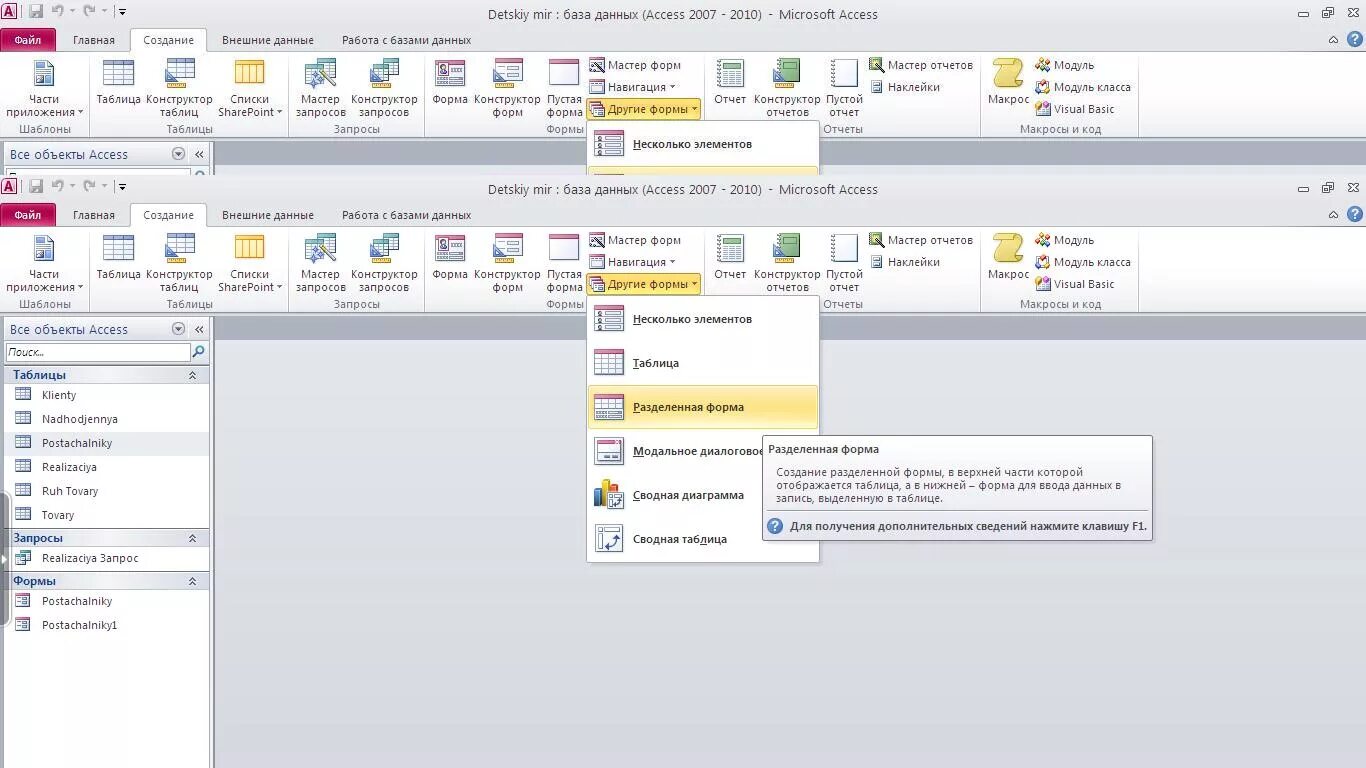Collapse Другие формы dropdown in lower window
The width and height of the screenshot is (1366, 768).
pyautogui.click(x=643, y=284)
